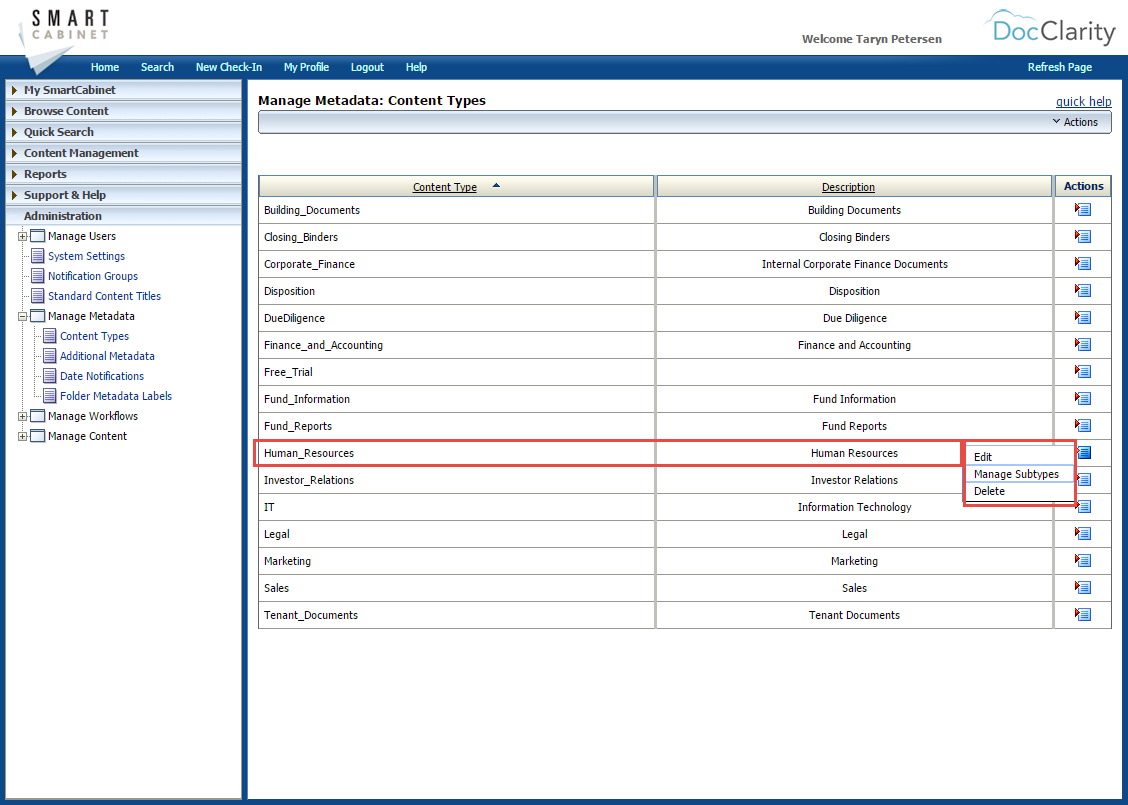Click the Notification Groups page icon
The height and width of the screenshot is (805, 1128).
click(x=38, y=276)
